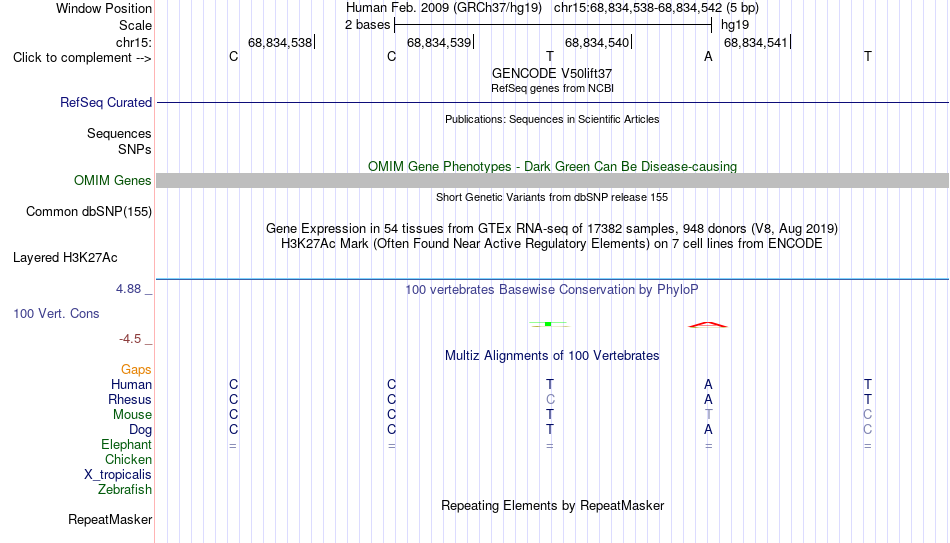The image size is (950, 543).
Task: Select the Sequences track label
Action: pyautogui.click(x=119, y=133)
